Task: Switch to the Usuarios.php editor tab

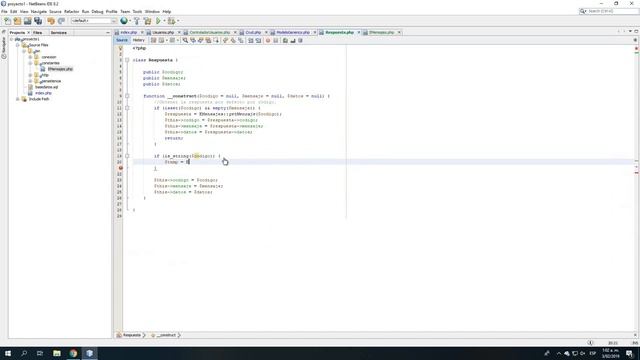Action: pyautogui.click(x=163, y=32)
